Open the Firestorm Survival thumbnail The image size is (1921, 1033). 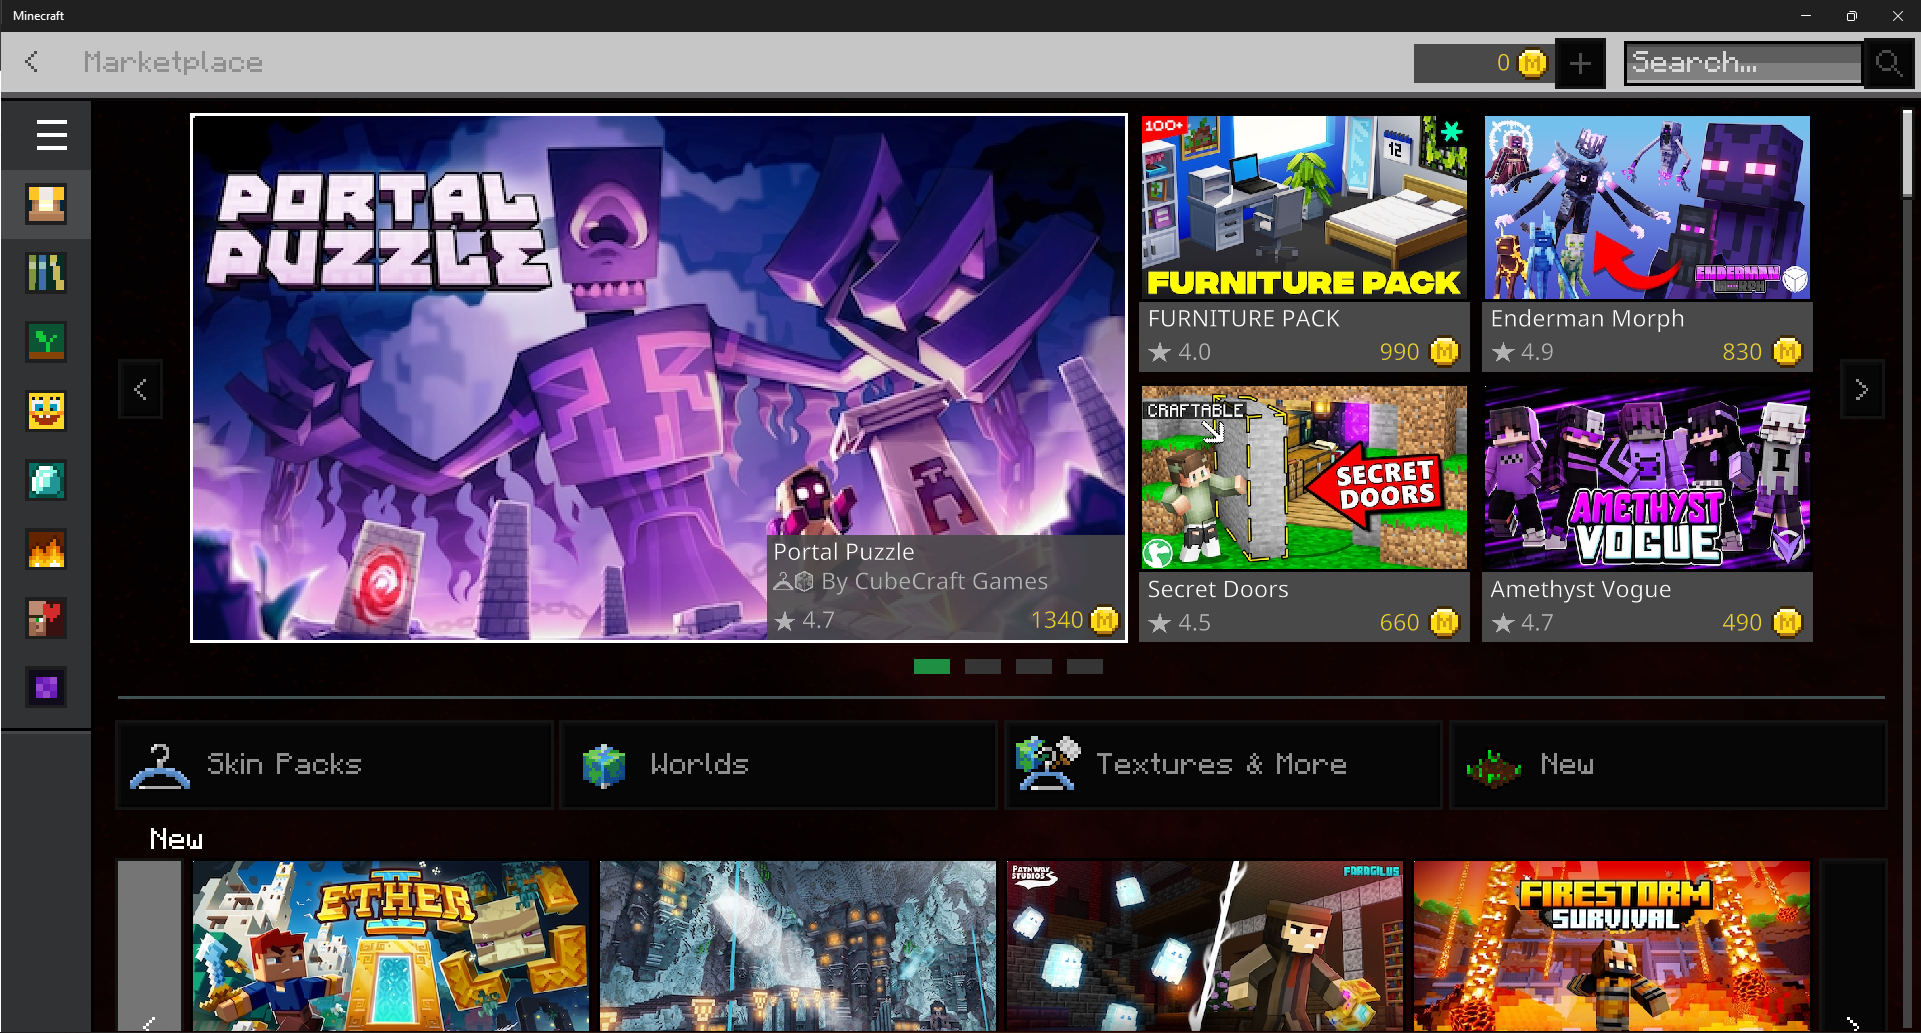coord(1612,946)
